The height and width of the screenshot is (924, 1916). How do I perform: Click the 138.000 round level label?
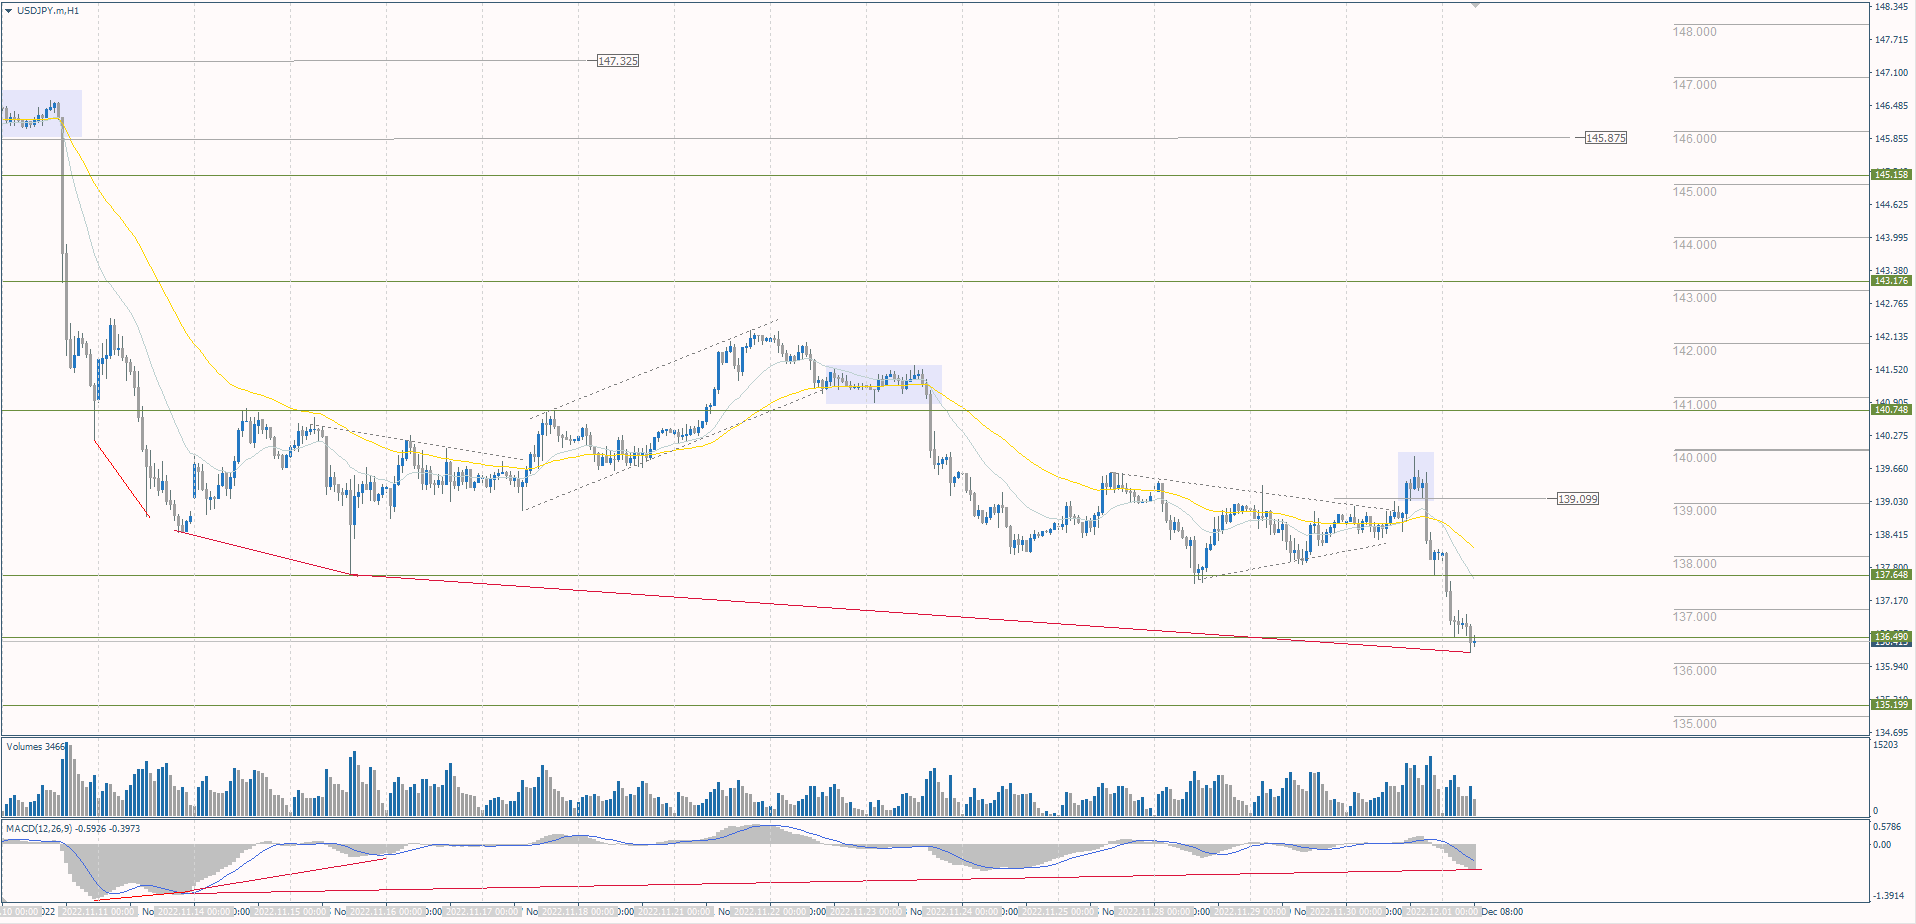(x=1694, y=564)
